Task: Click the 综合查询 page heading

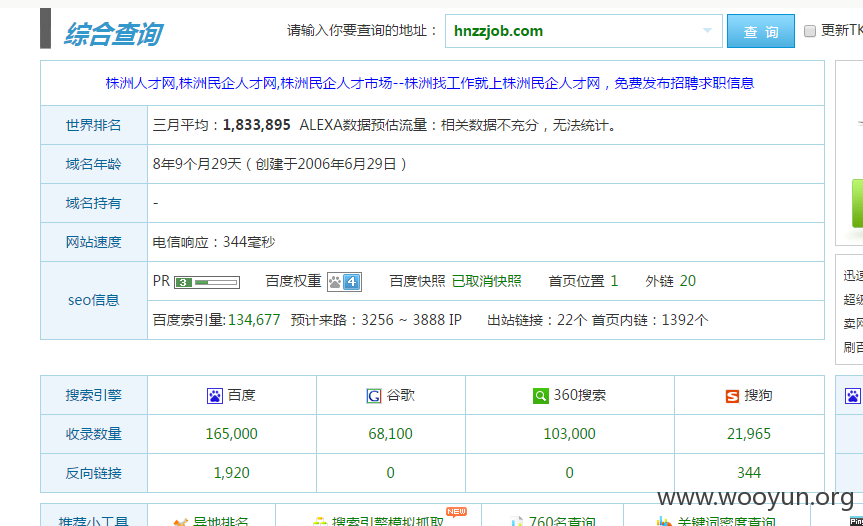Action: pos(113,34)
